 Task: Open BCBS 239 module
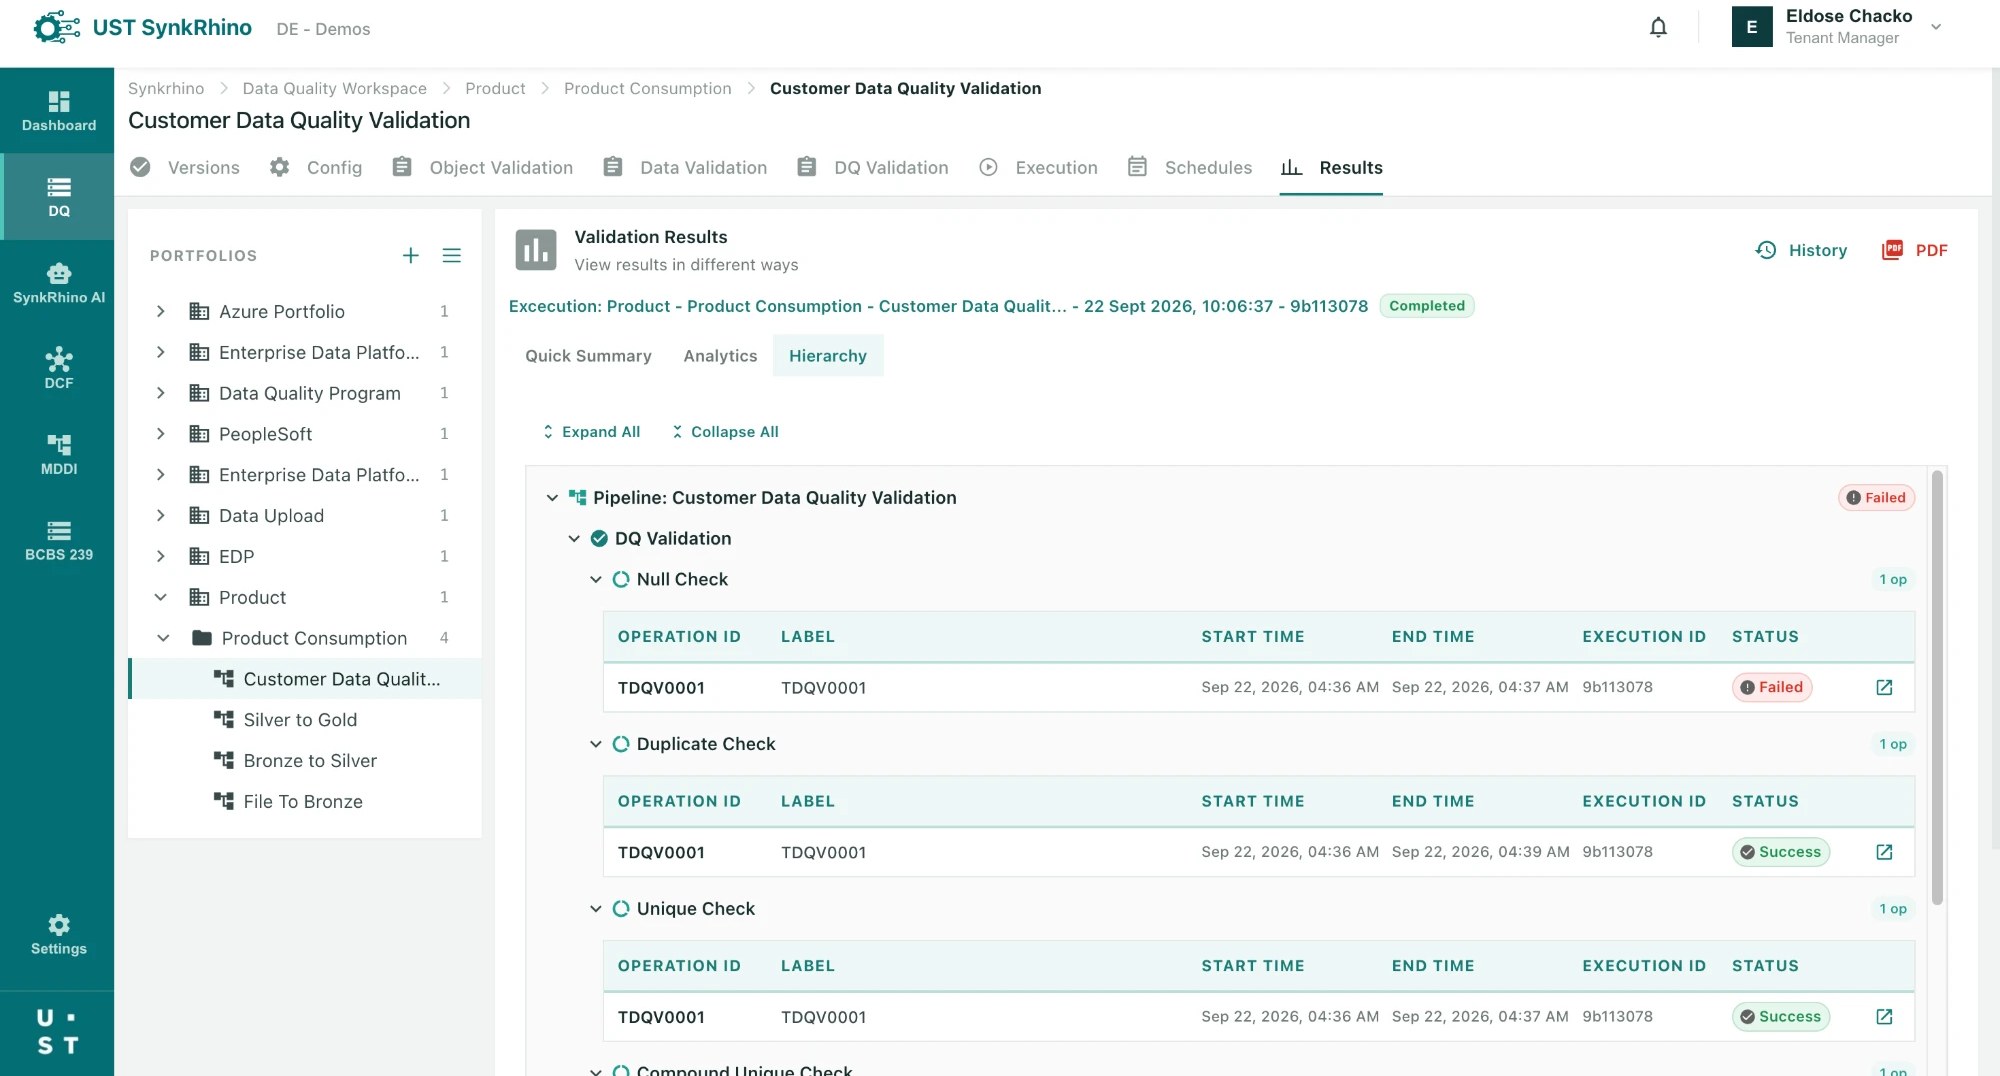pyautogui.click(x=59, y=541)
